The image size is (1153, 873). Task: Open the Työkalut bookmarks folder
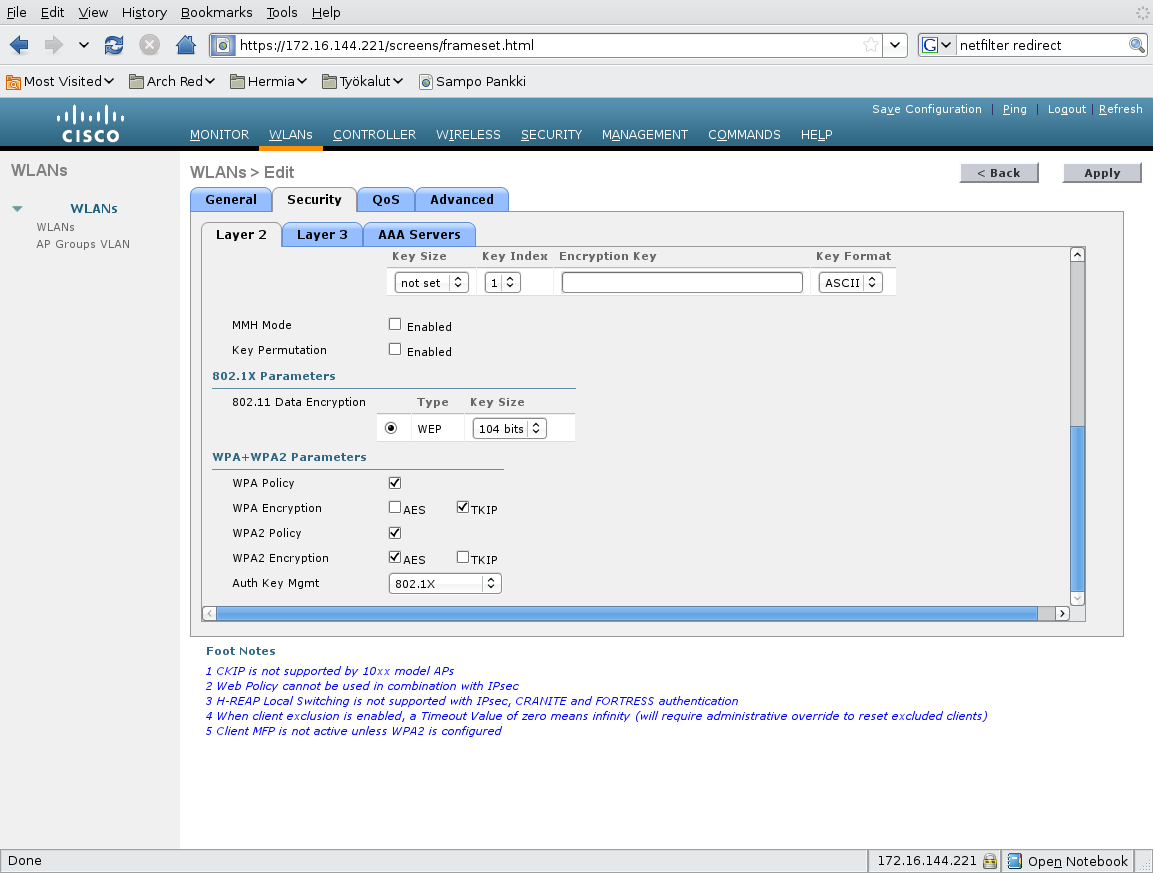pos(363,82)
